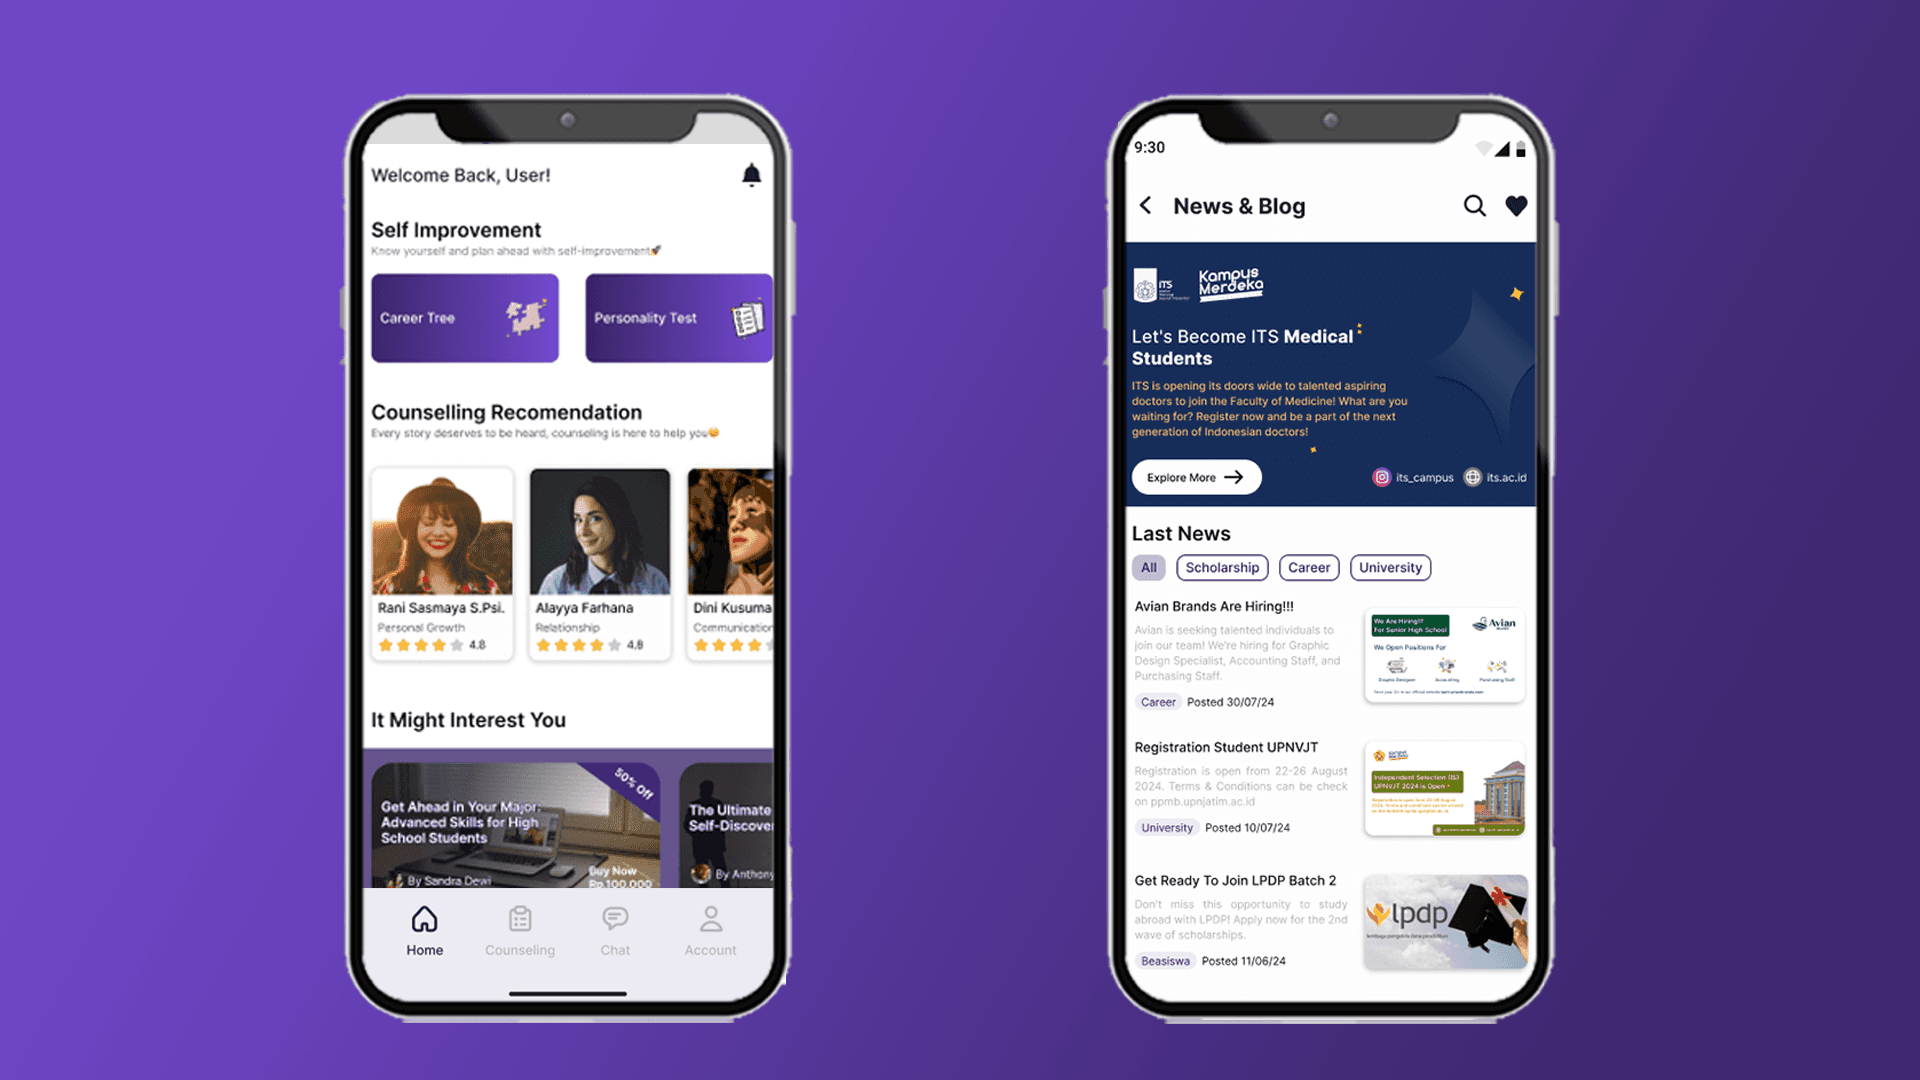Expand the All filter category
The width and height of the screenshot is (1920, 1080).
[x=1147, y=567]
